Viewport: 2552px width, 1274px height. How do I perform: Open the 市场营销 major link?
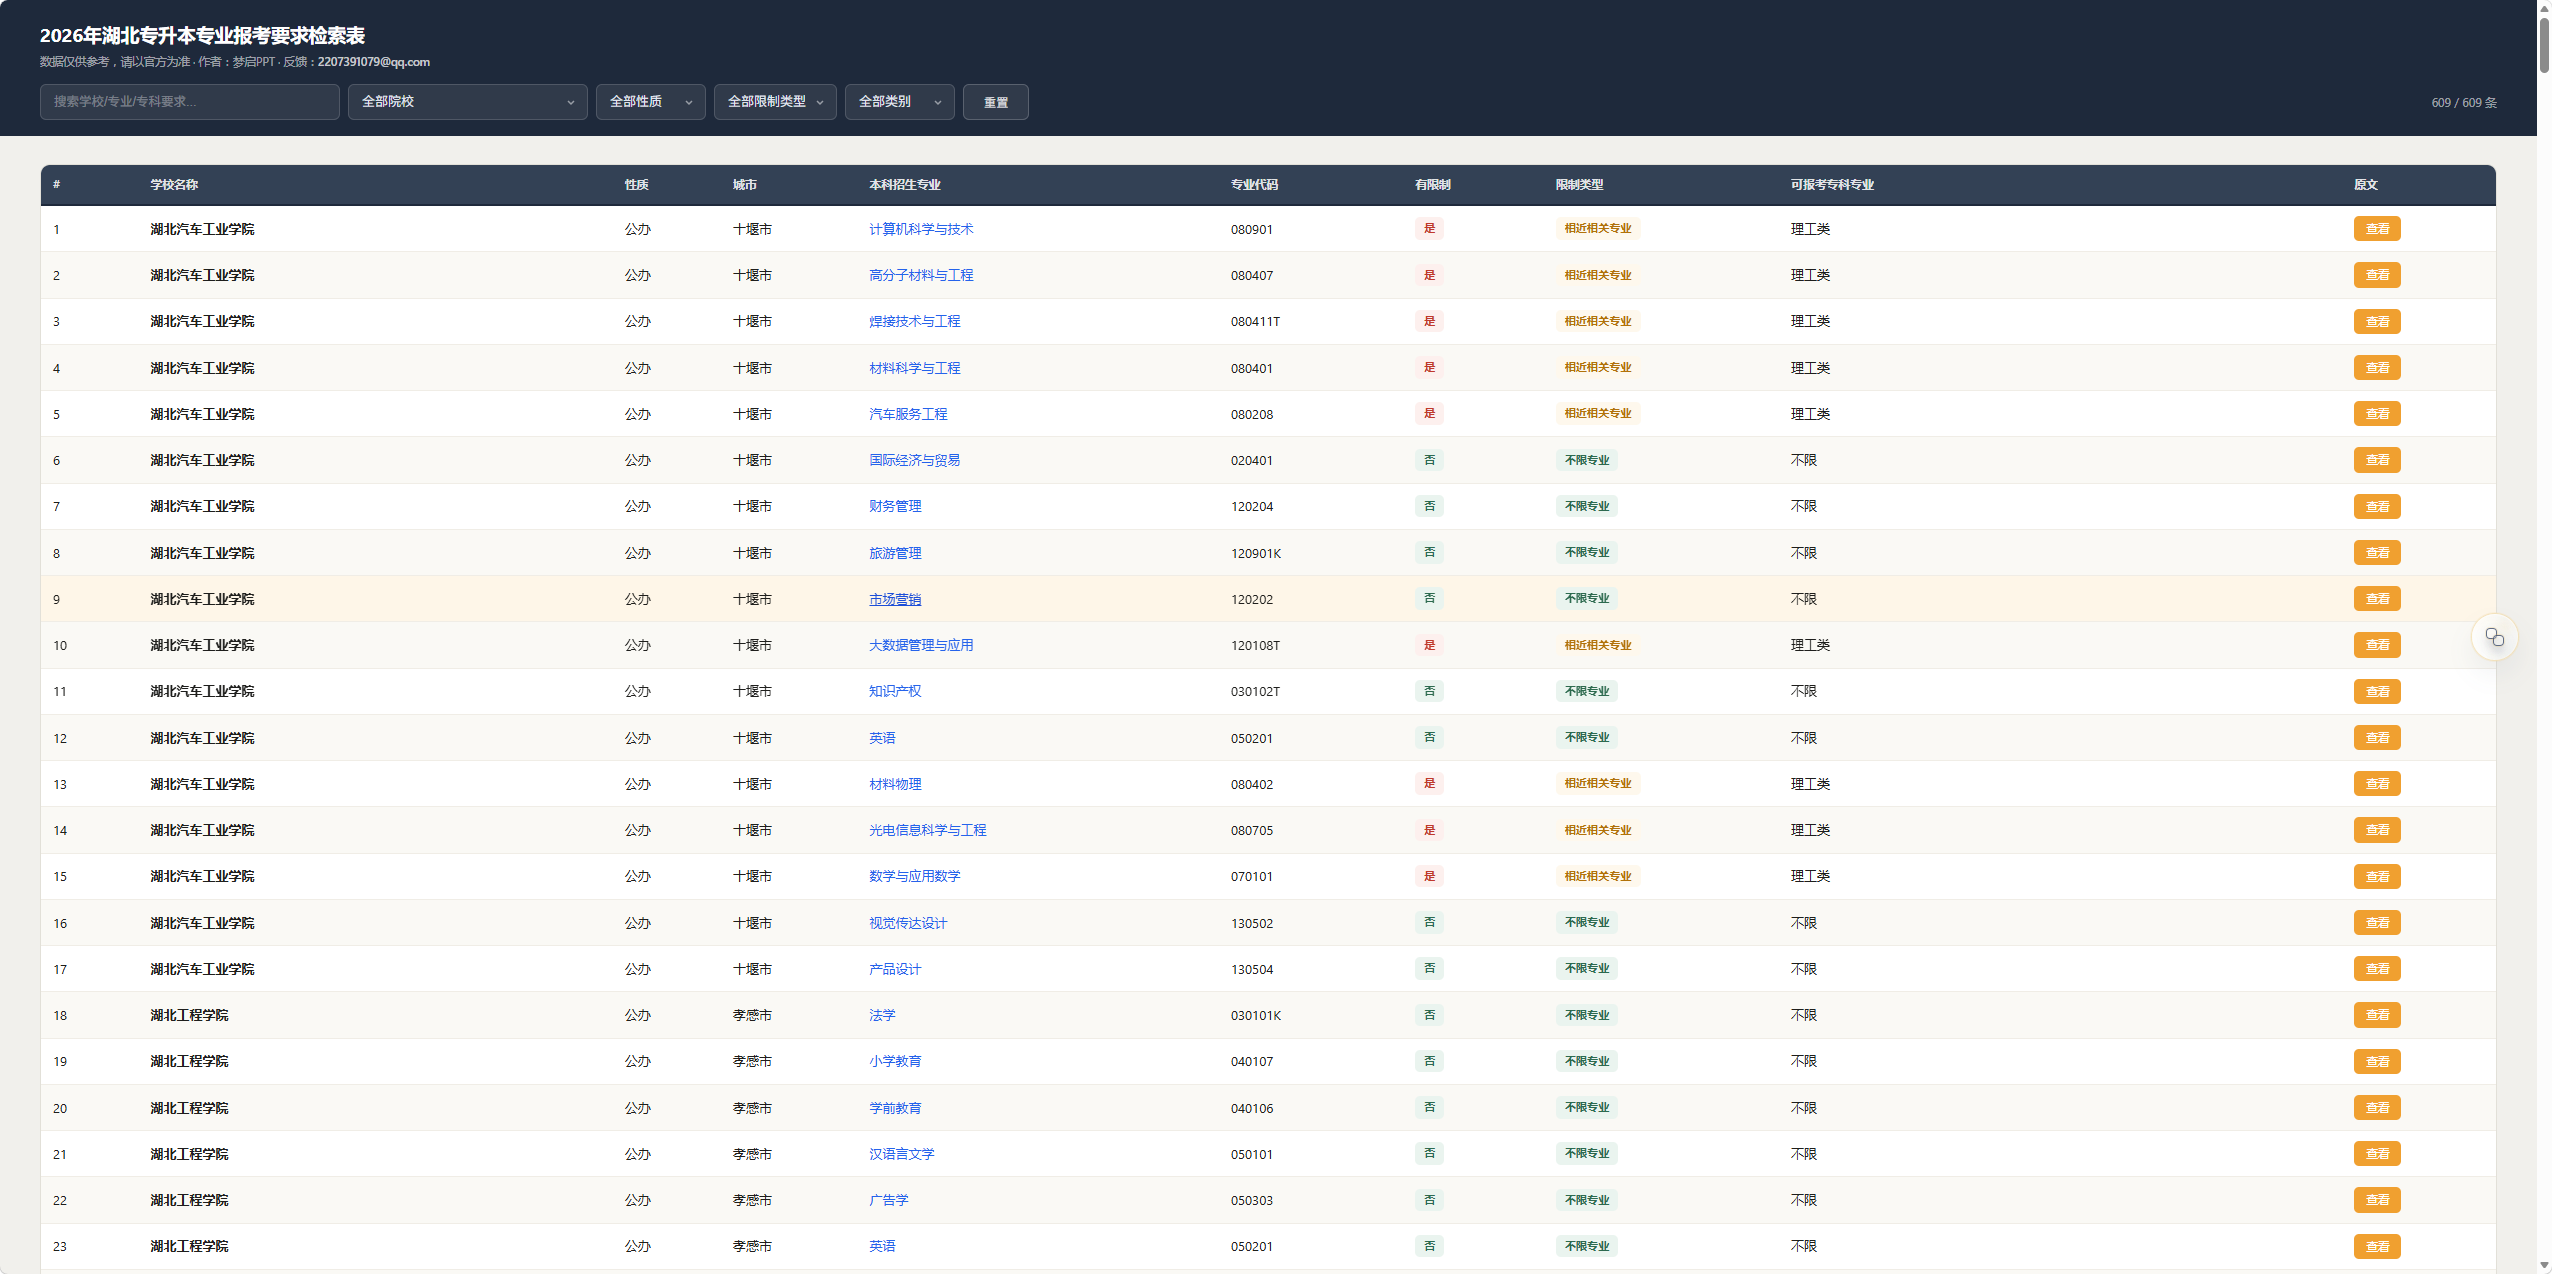(895, 599)
